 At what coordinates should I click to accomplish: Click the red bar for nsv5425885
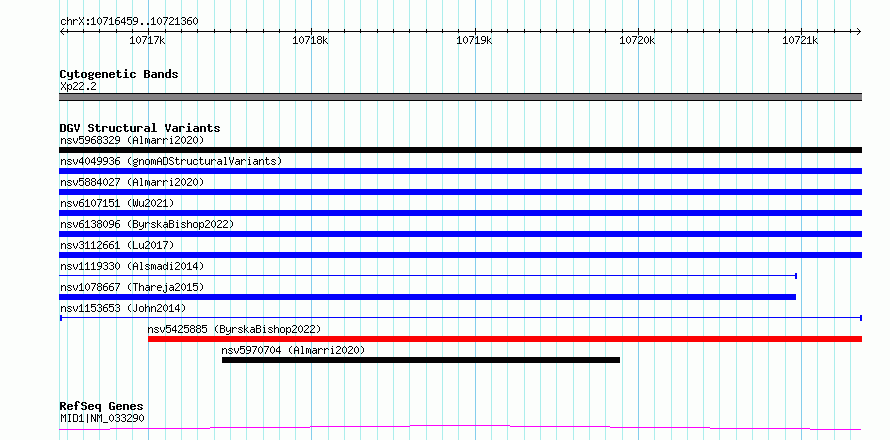[x=505, y=339]
